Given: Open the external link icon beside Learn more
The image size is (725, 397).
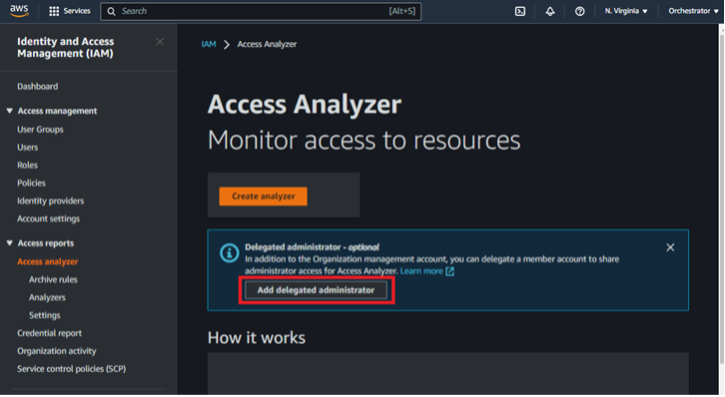Looking at the screenshot, I should click(450, 271).
